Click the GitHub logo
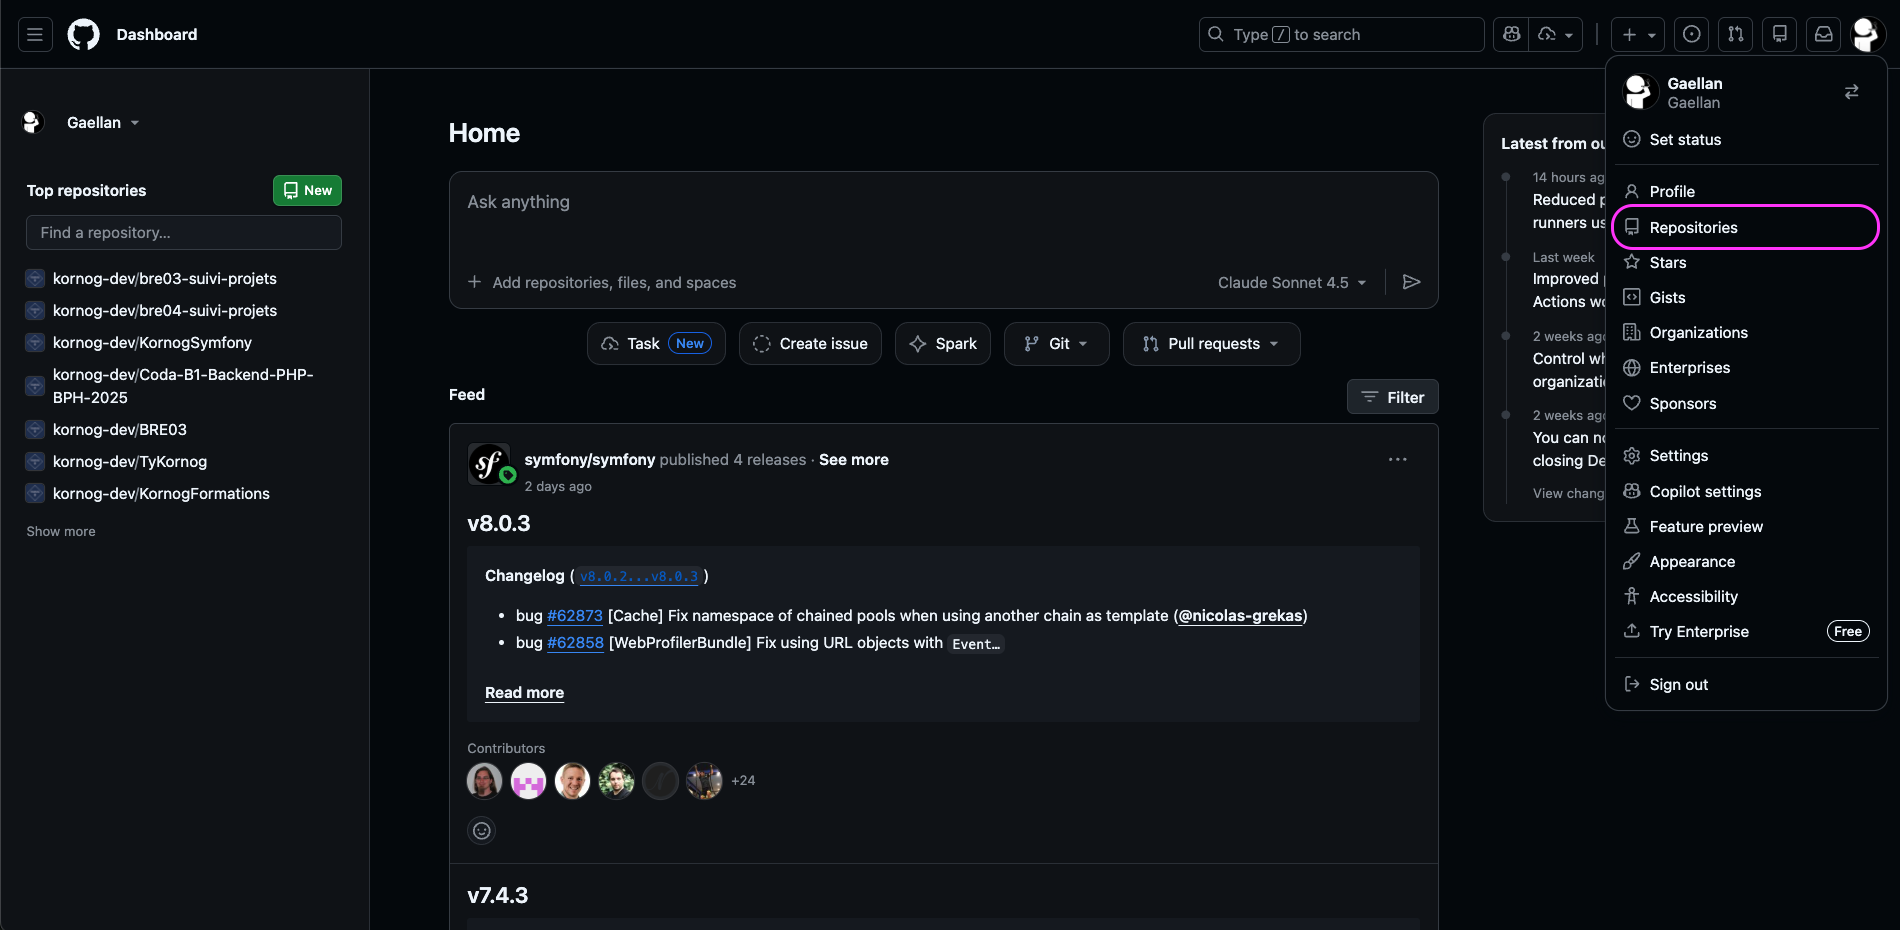 (83, 34)
